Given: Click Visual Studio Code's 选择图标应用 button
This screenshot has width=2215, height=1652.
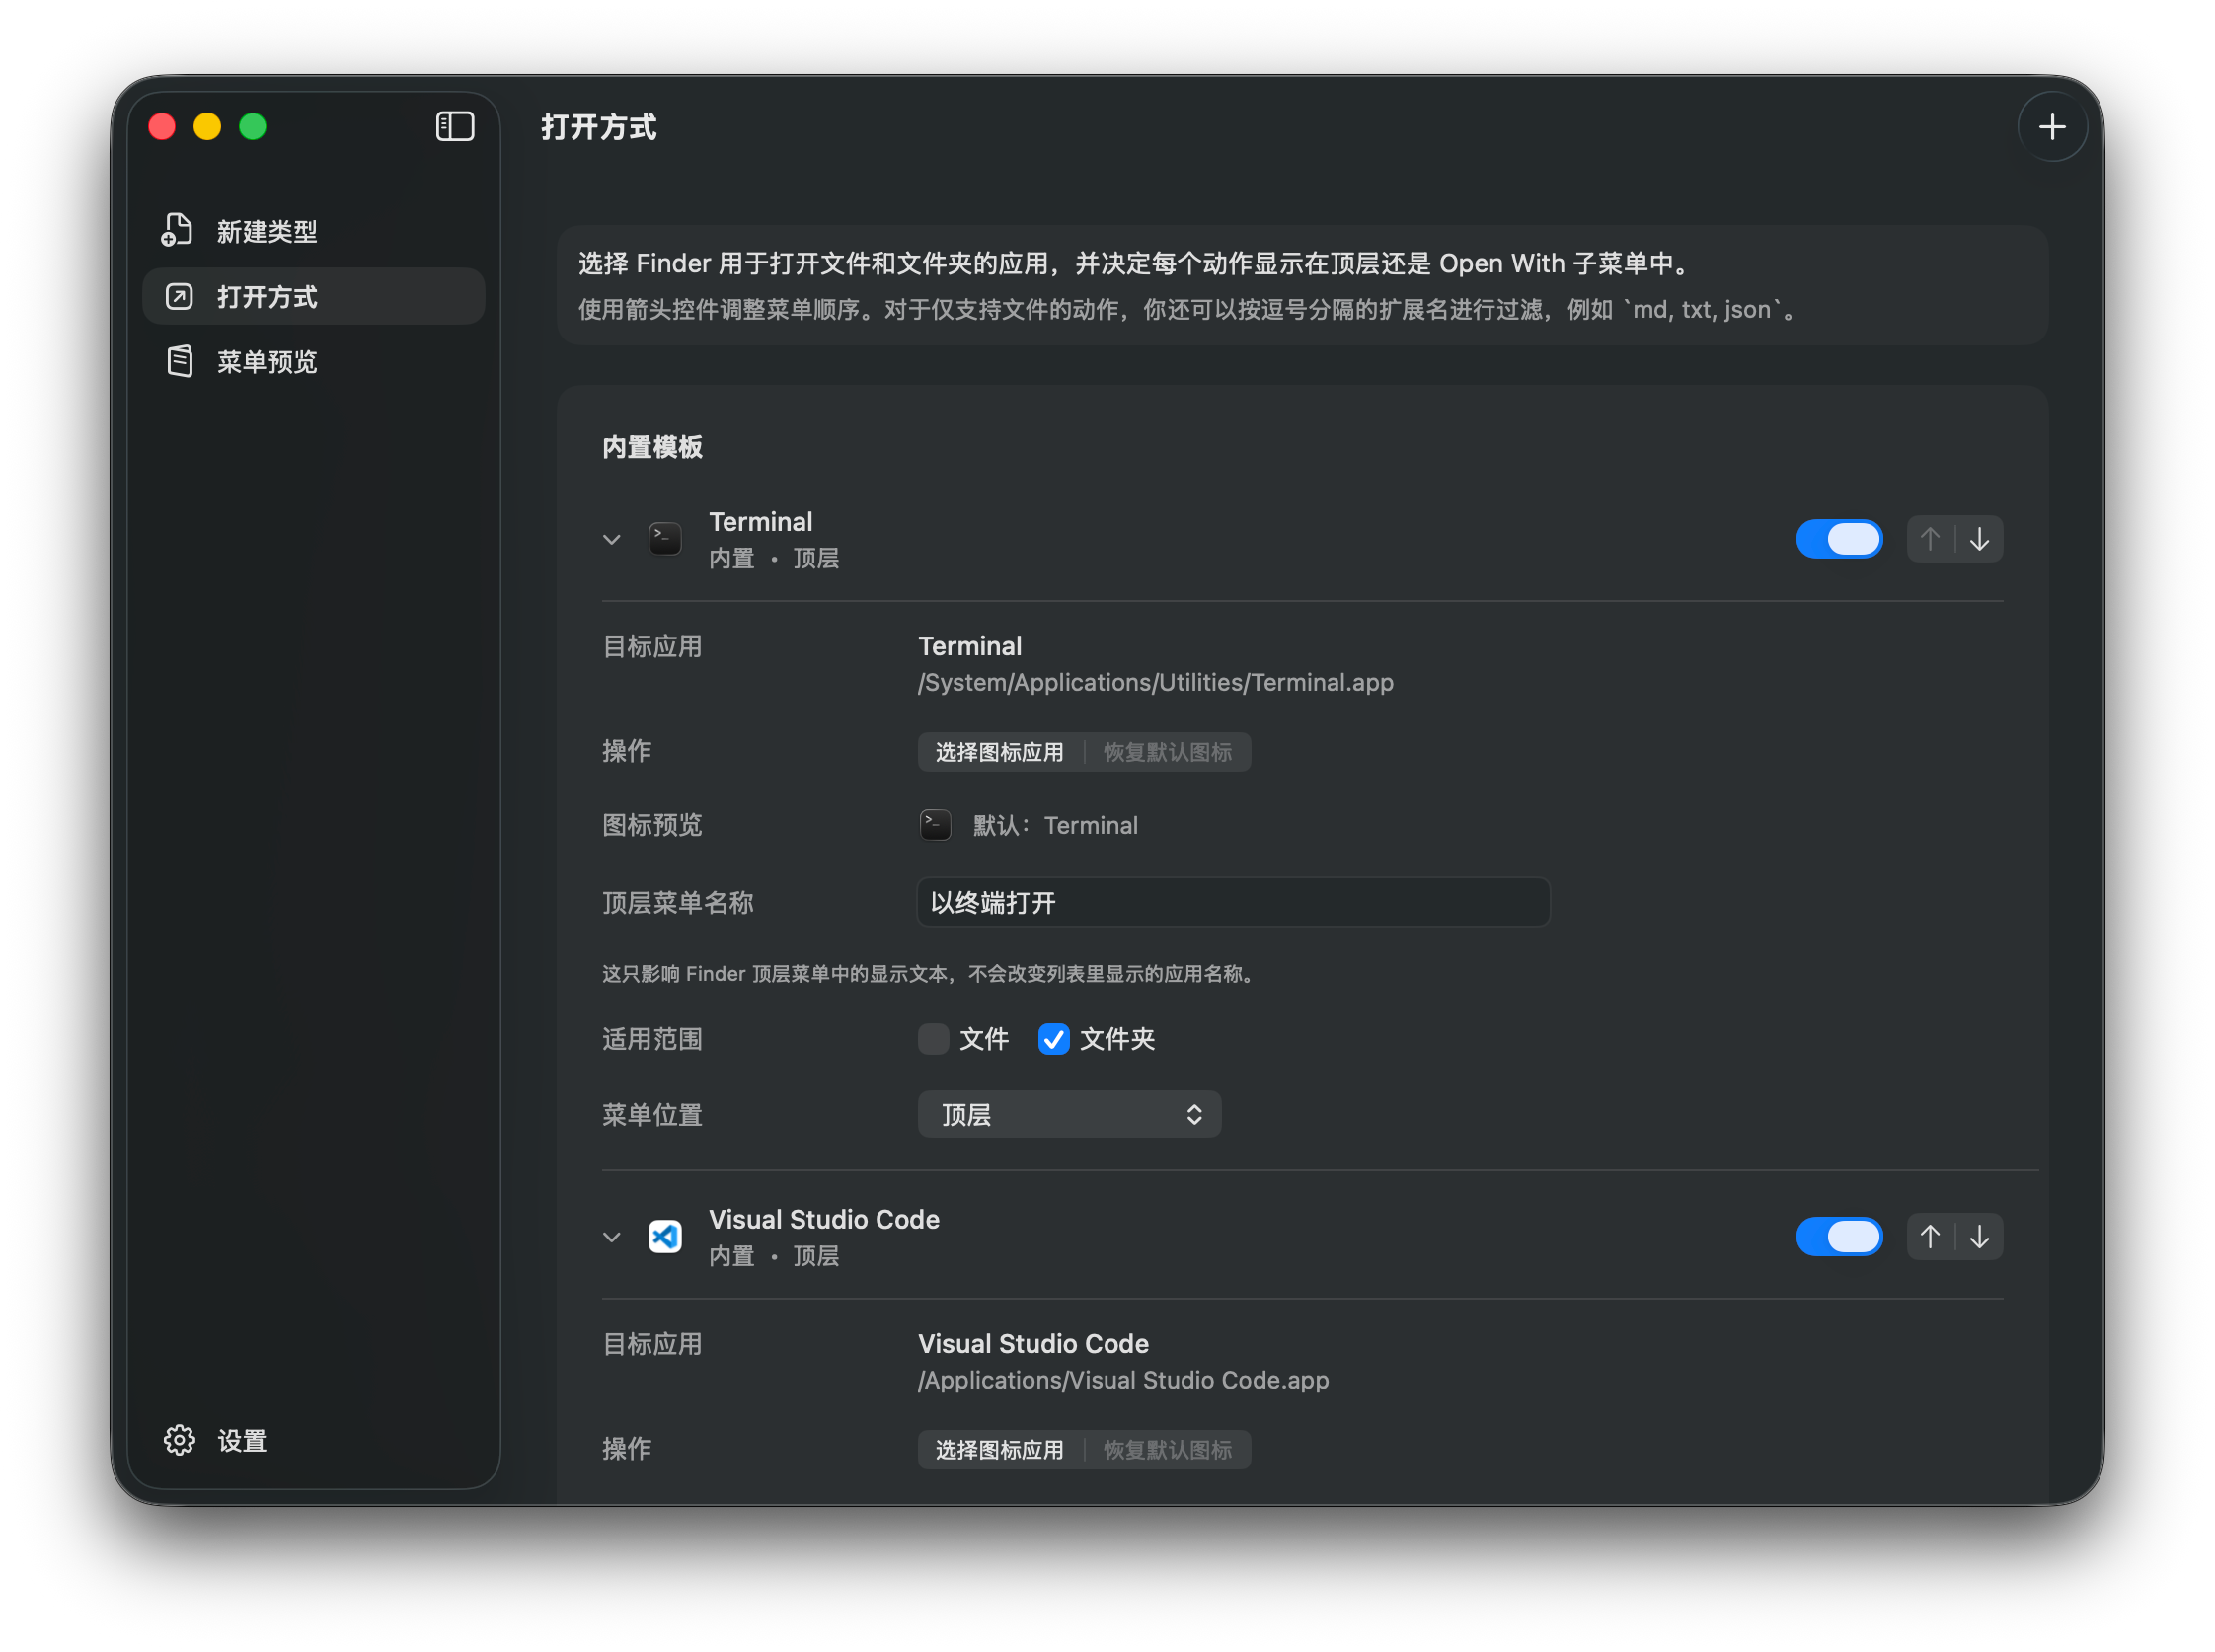Looking at the screenshot, I should pos(999,1450).
